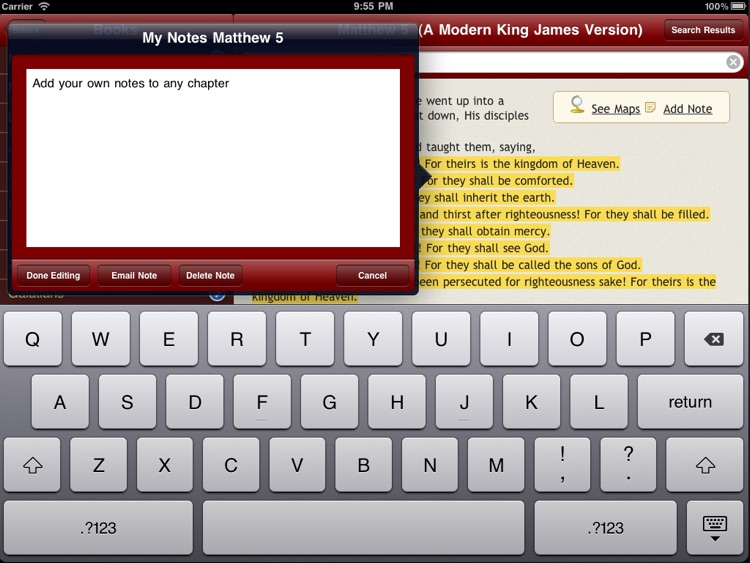Click inside the notes text area
750x563 pixels.
coord(213,158)
